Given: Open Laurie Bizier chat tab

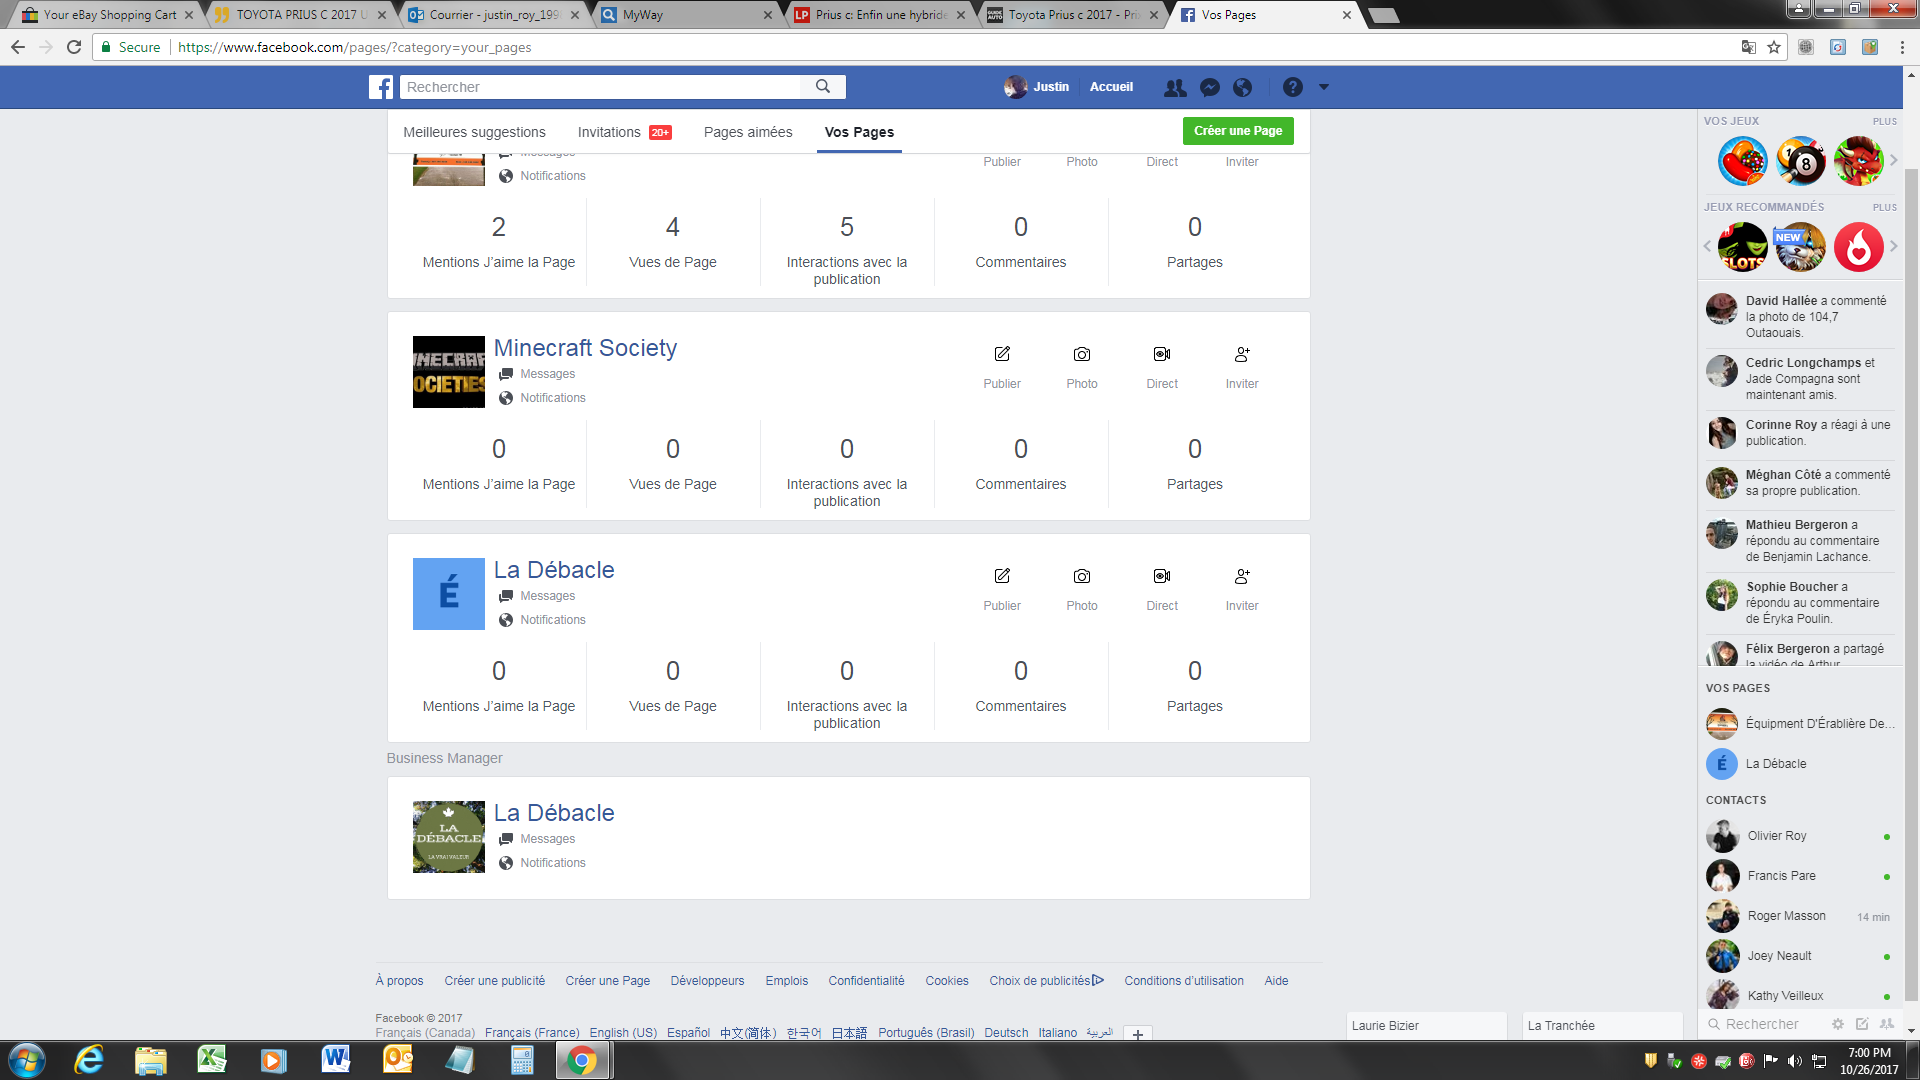Looking at the screenshot, I should [x=1427, y=1025].
